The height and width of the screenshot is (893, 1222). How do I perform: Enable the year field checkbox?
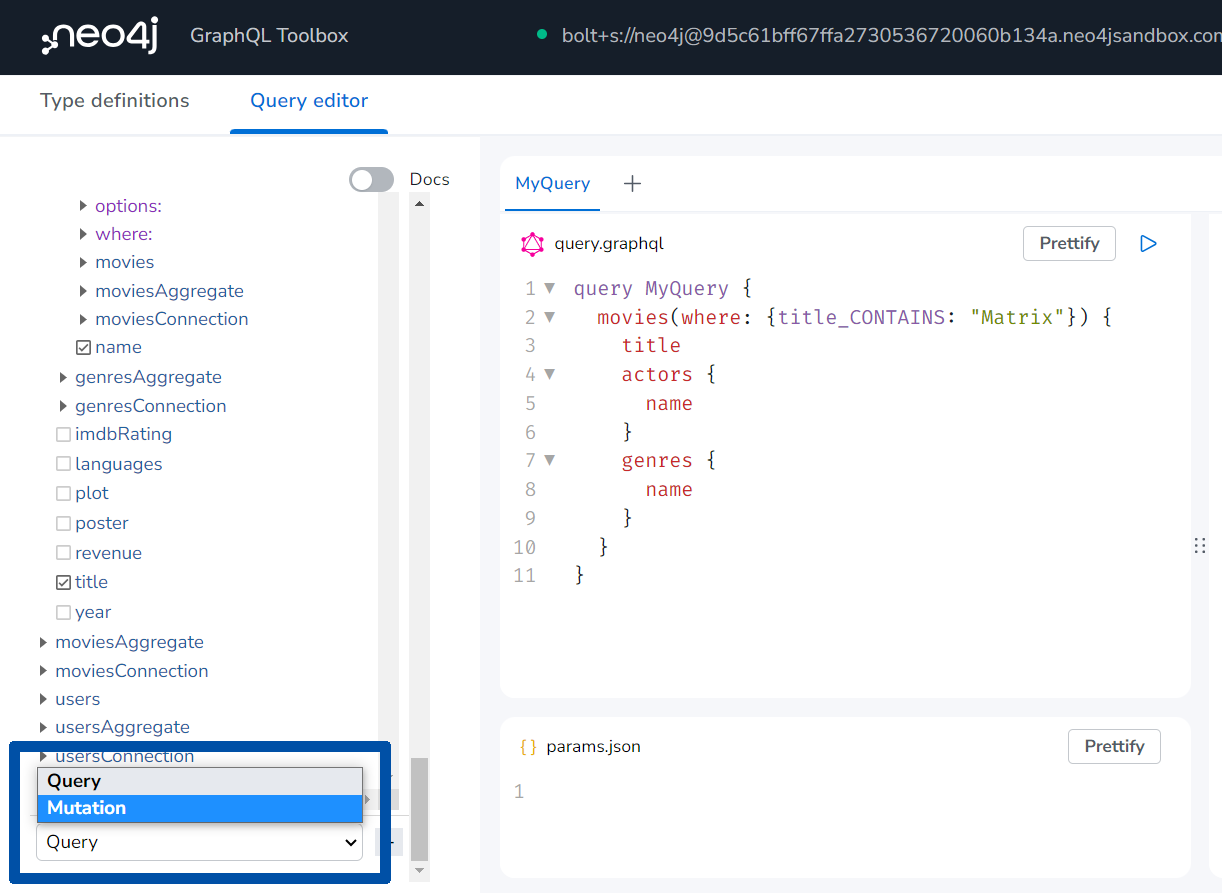64,613
